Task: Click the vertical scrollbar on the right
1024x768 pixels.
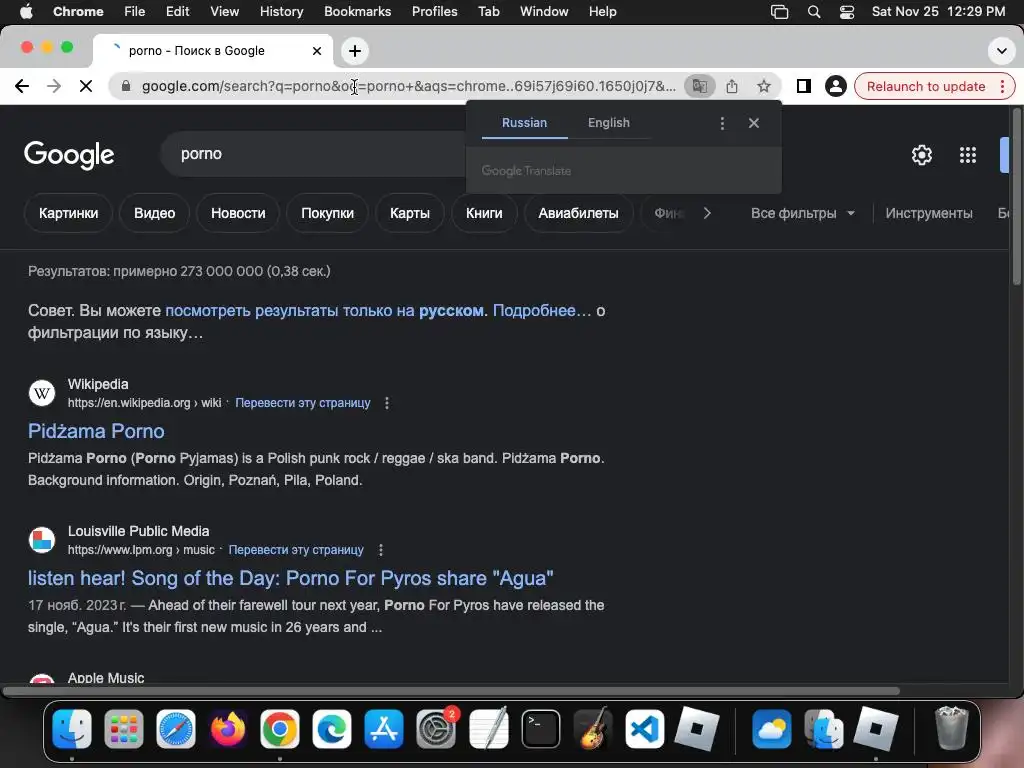Action: [1016, 196]
